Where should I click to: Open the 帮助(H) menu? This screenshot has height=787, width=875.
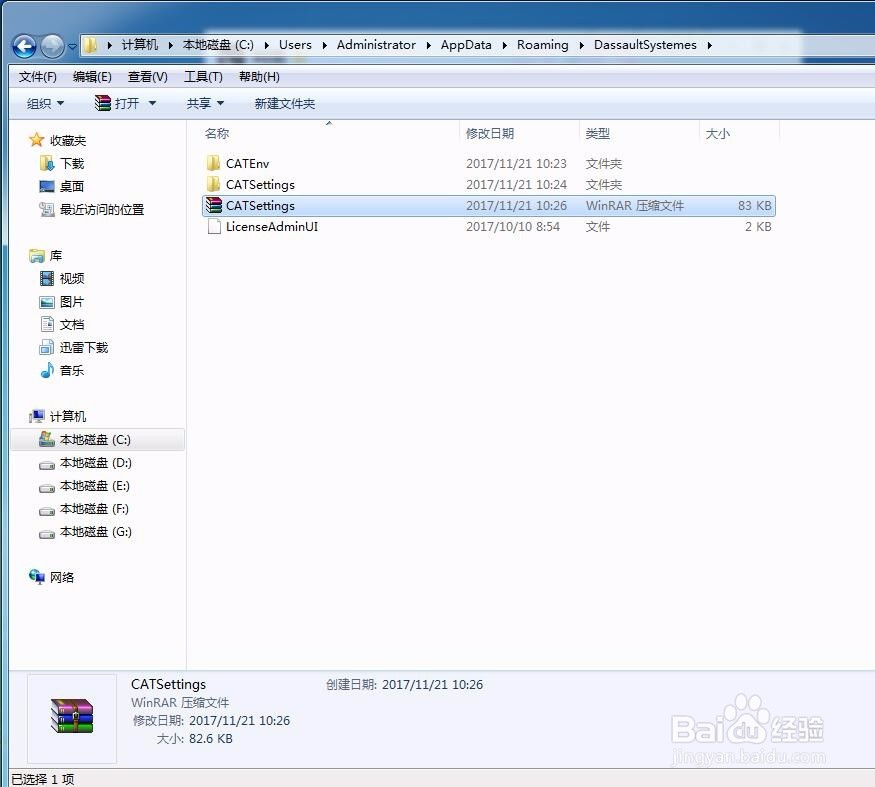[259, 76]
